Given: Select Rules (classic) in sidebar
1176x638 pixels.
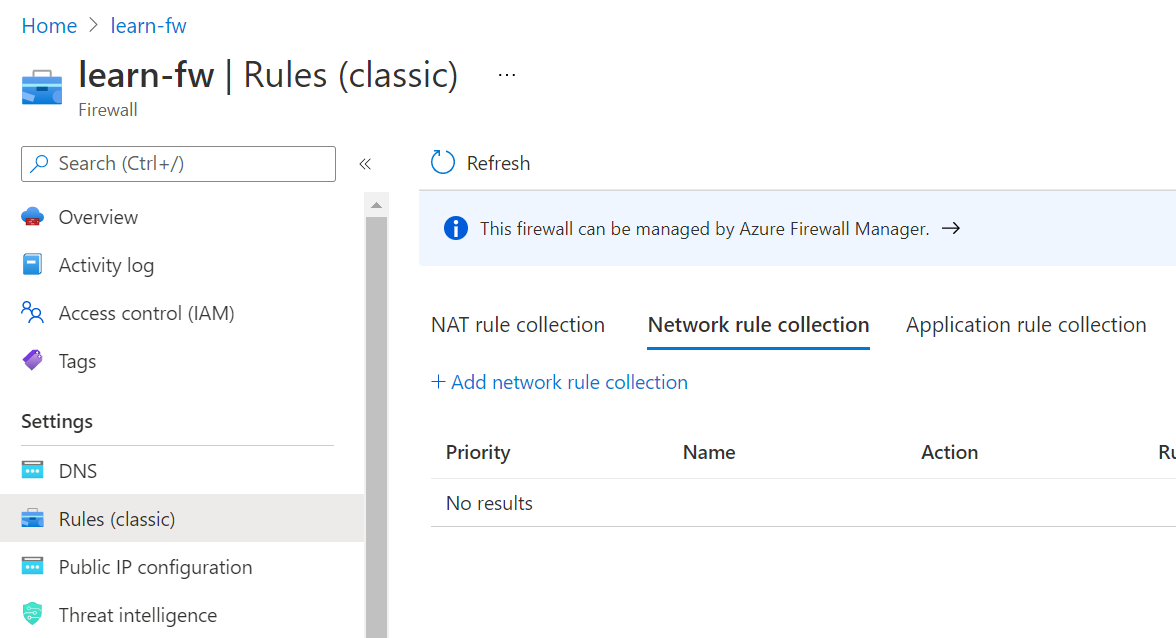Looking at the screenshot, I should click(182, 518).
